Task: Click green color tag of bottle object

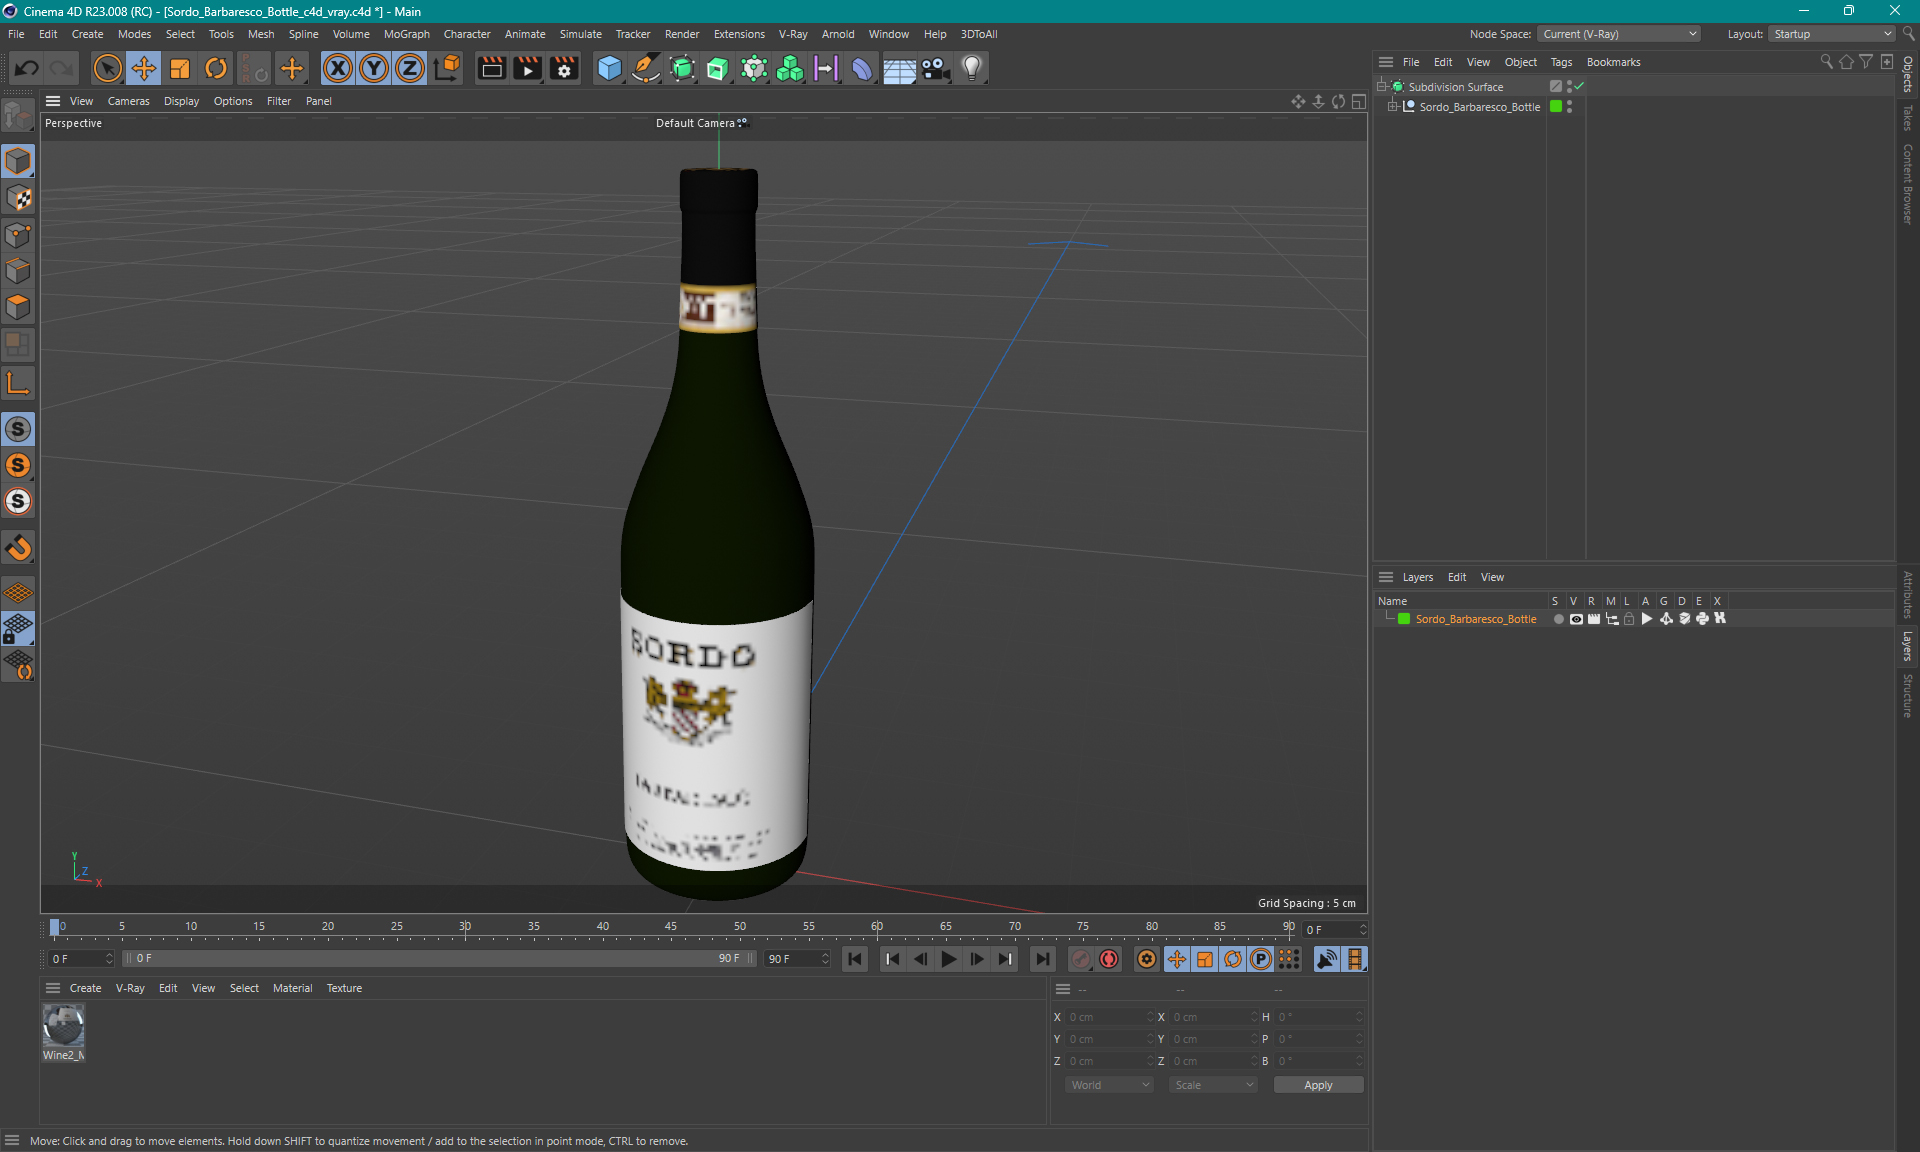Action: [x=1556, y=107]
